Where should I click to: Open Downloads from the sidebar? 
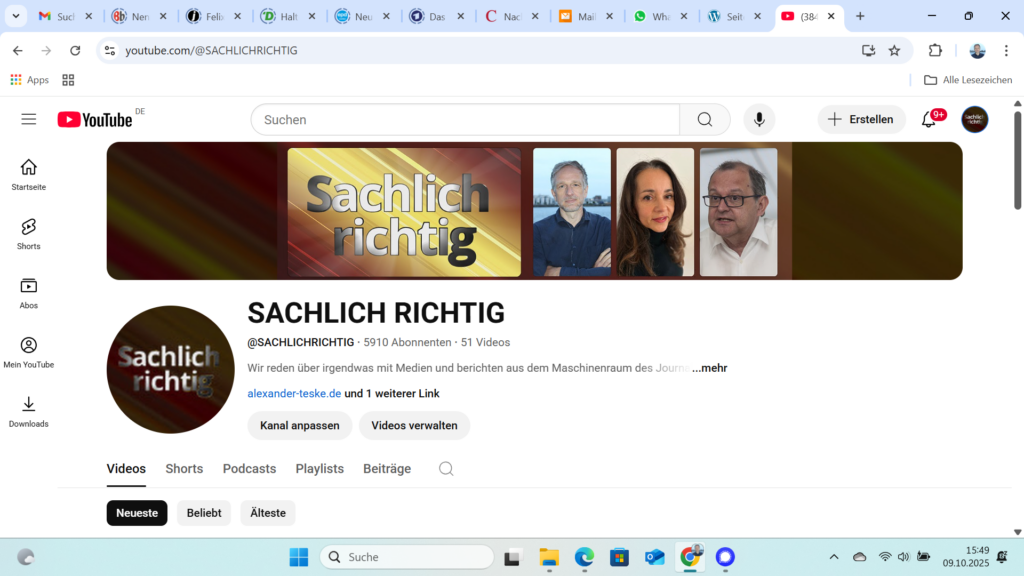coord(29,410)
